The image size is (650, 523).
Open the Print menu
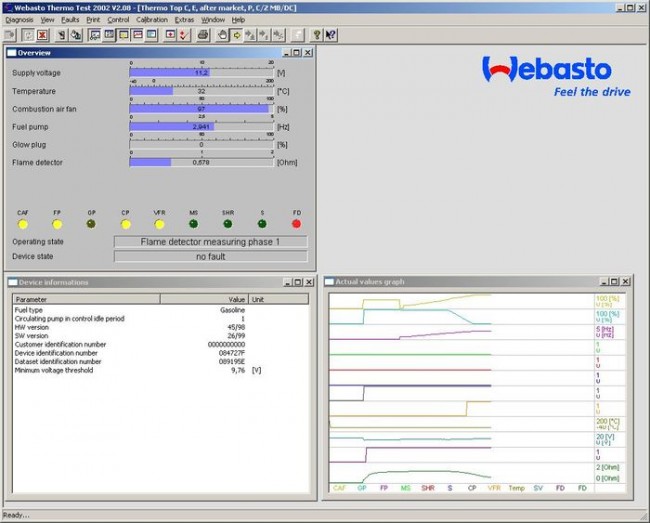pos(93,20)
